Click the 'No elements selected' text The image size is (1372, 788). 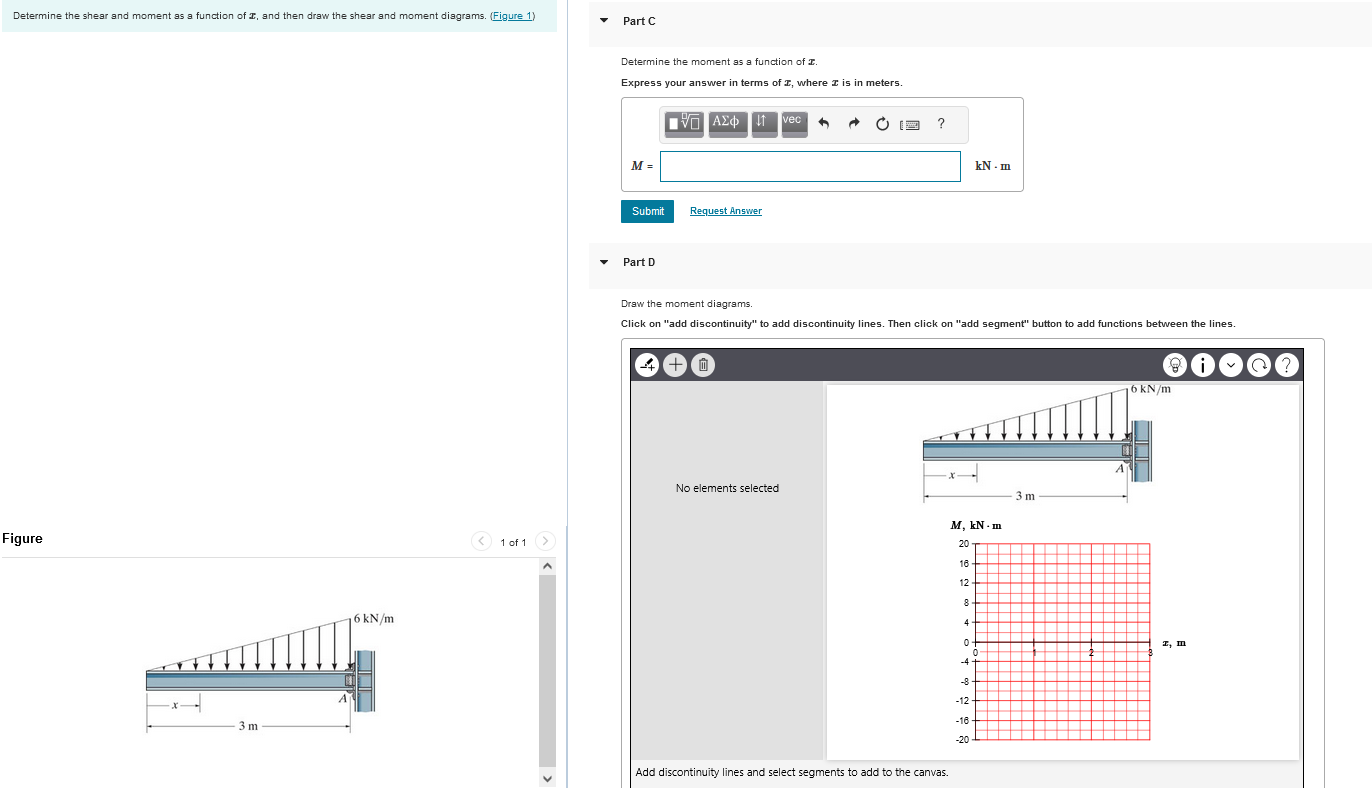727,488
